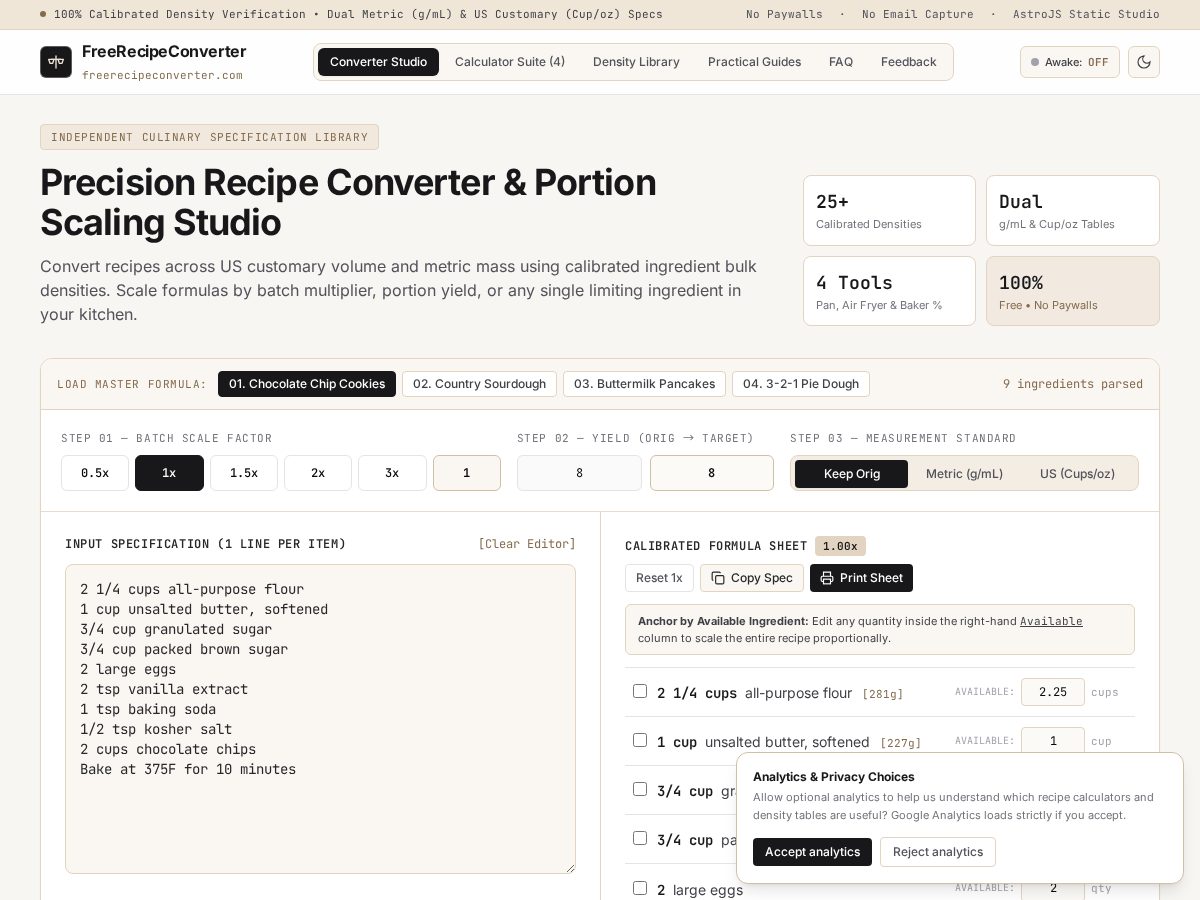This screenshot has width=1200, height=900.
Task: Click Print Sheet button
Action: click(861, 578)
